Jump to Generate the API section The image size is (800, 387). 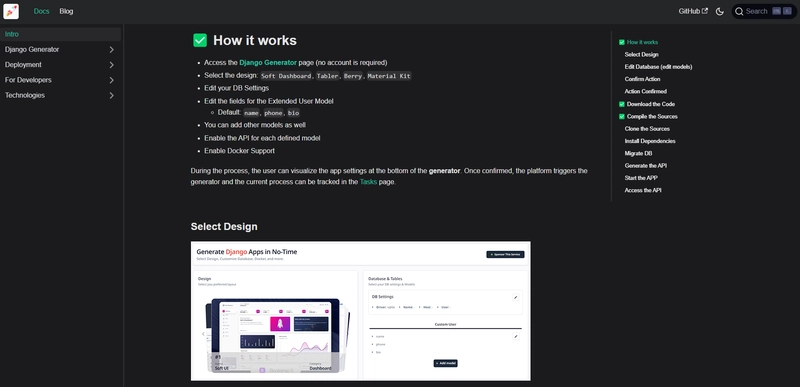click(x=645, y=166)
